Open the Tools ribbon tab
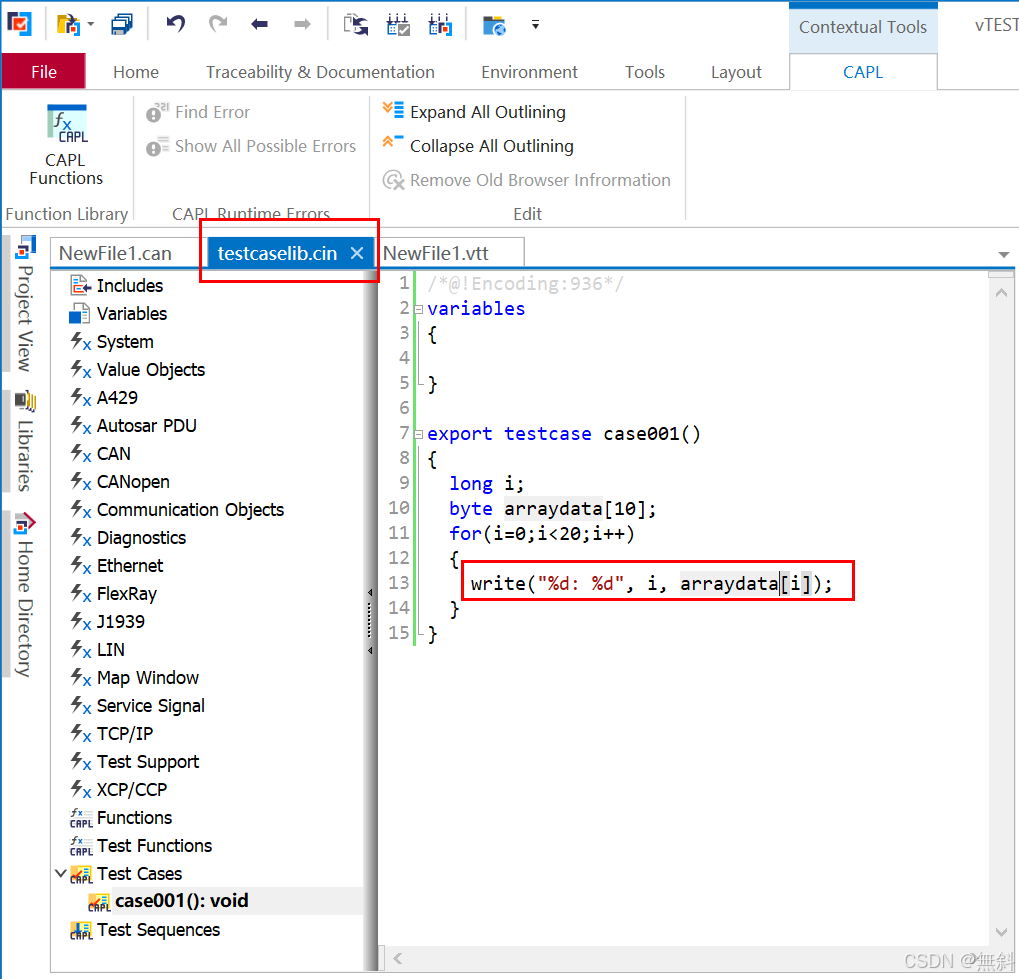1019x979 pixels. point(645,72)
